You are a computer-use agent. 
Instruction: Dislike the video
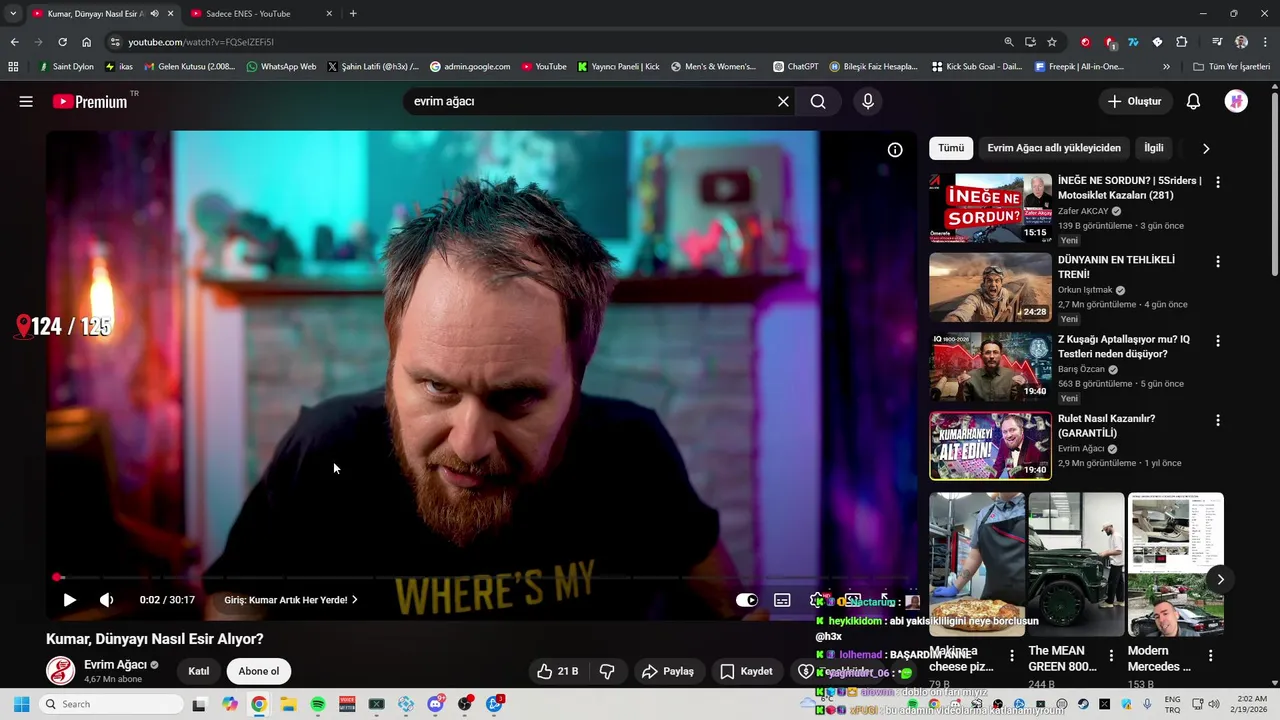pyautogui.click(x=607, y=671)
